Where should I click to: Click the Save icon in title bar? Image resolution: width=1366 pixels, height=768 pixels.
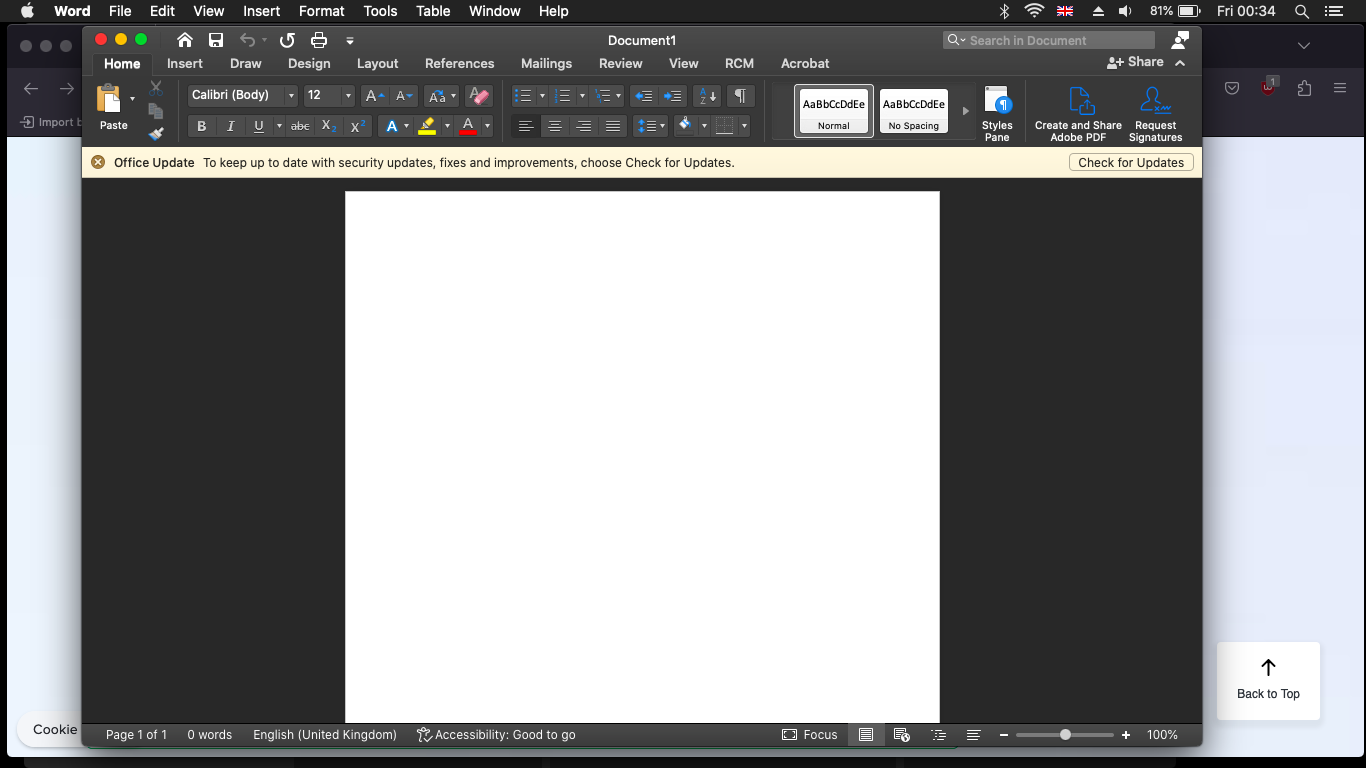click(216, 40)
